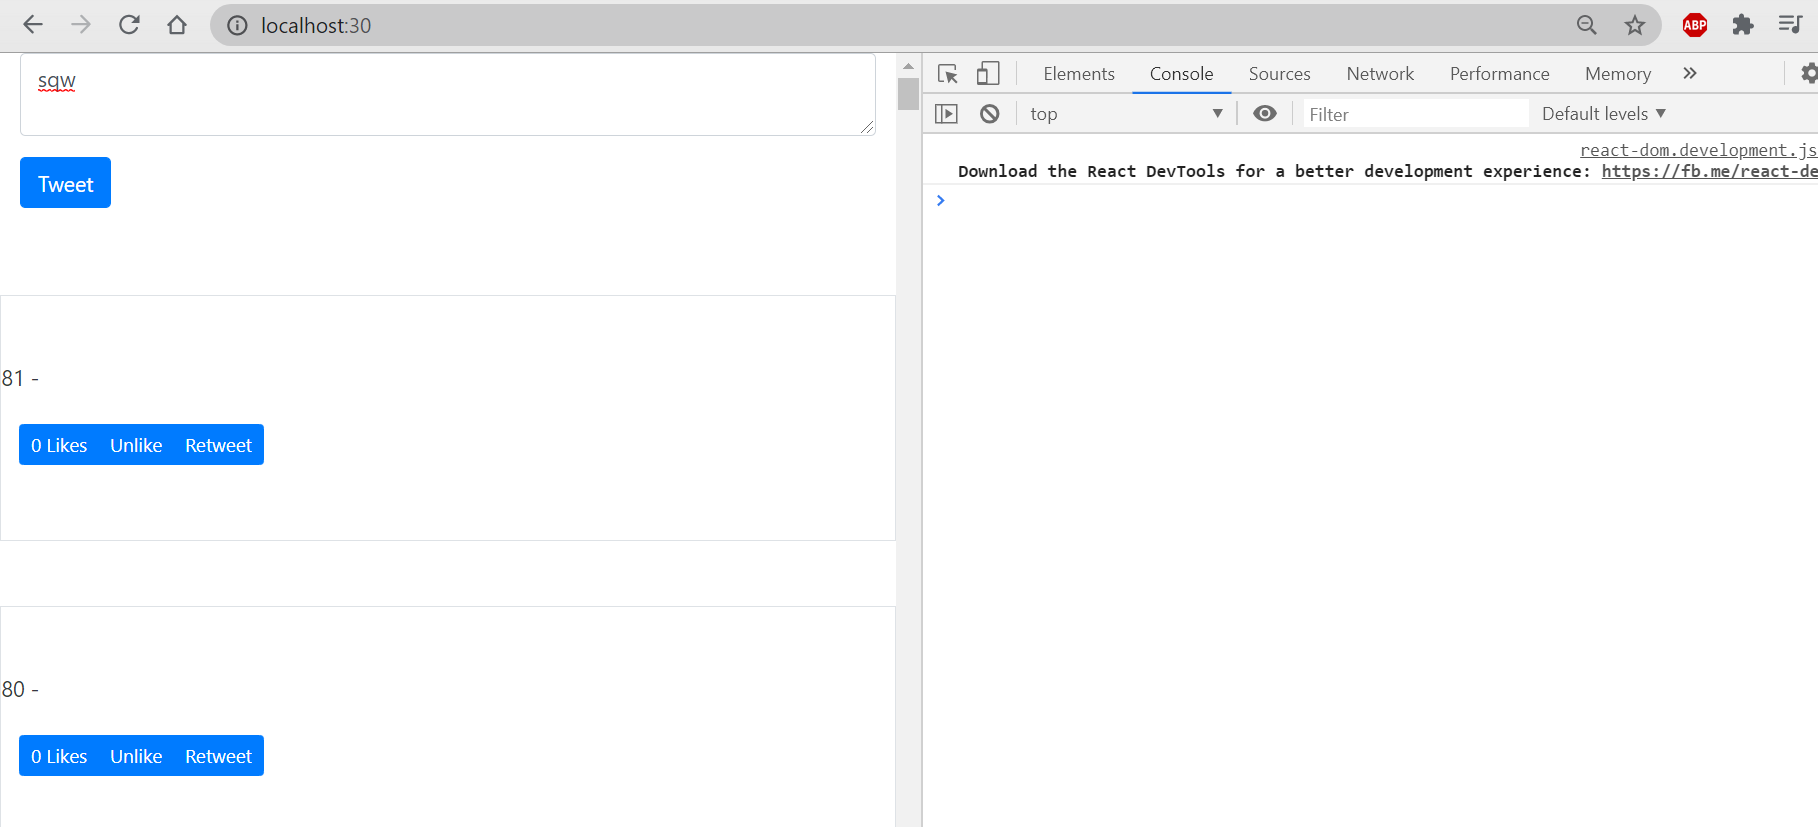Click Retweet on tweet 81
This screenshot has height=827, width=1818.
tap(218, 445)
